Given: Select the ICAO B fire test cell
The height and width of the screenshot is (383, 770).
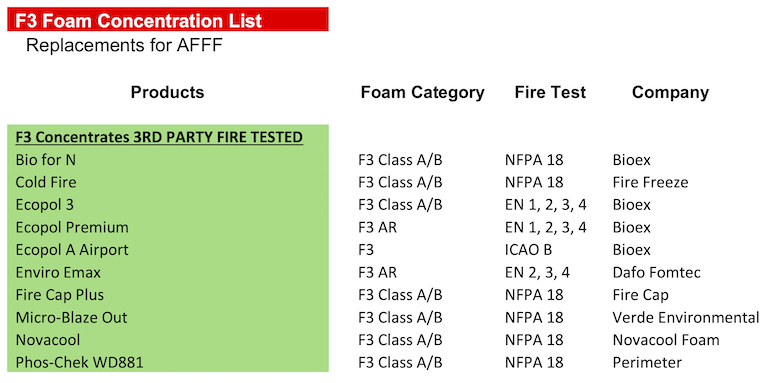Looking at the screenshot, I should pyautogui.click(x=528, y=250).
